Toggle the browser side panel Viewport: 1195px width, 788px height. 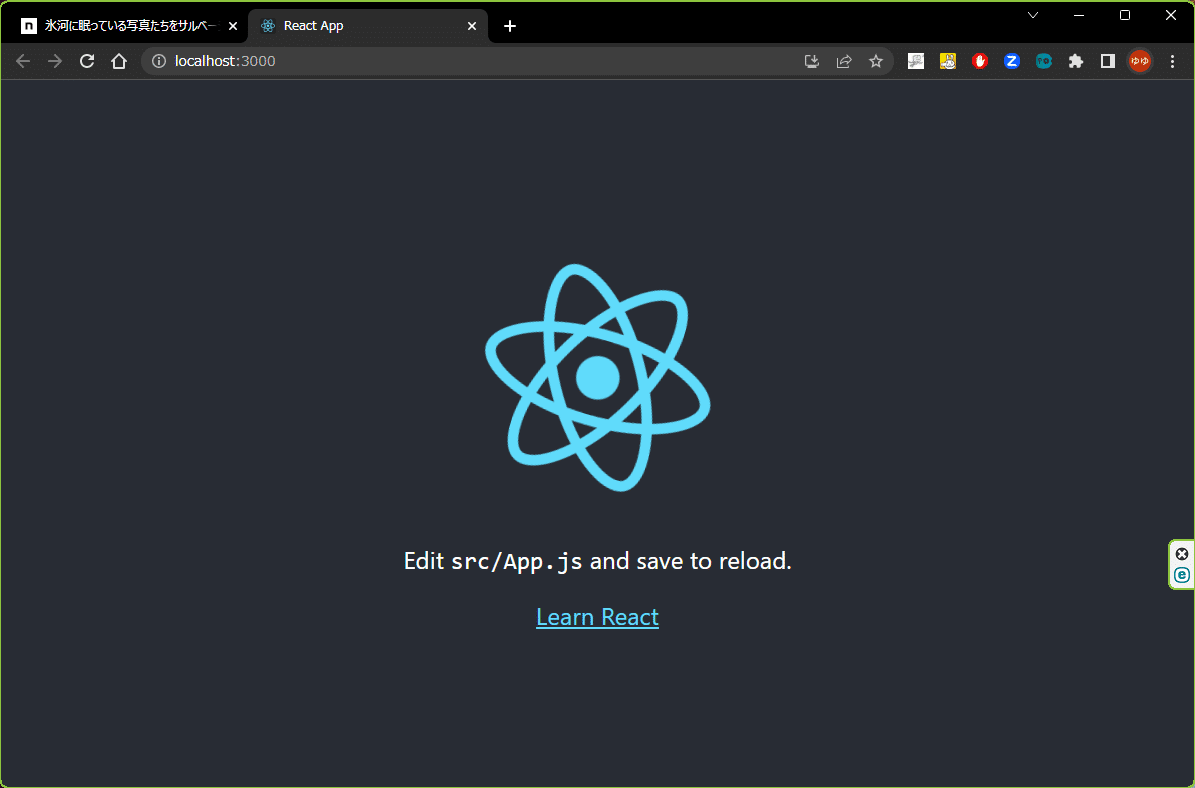1108,61
